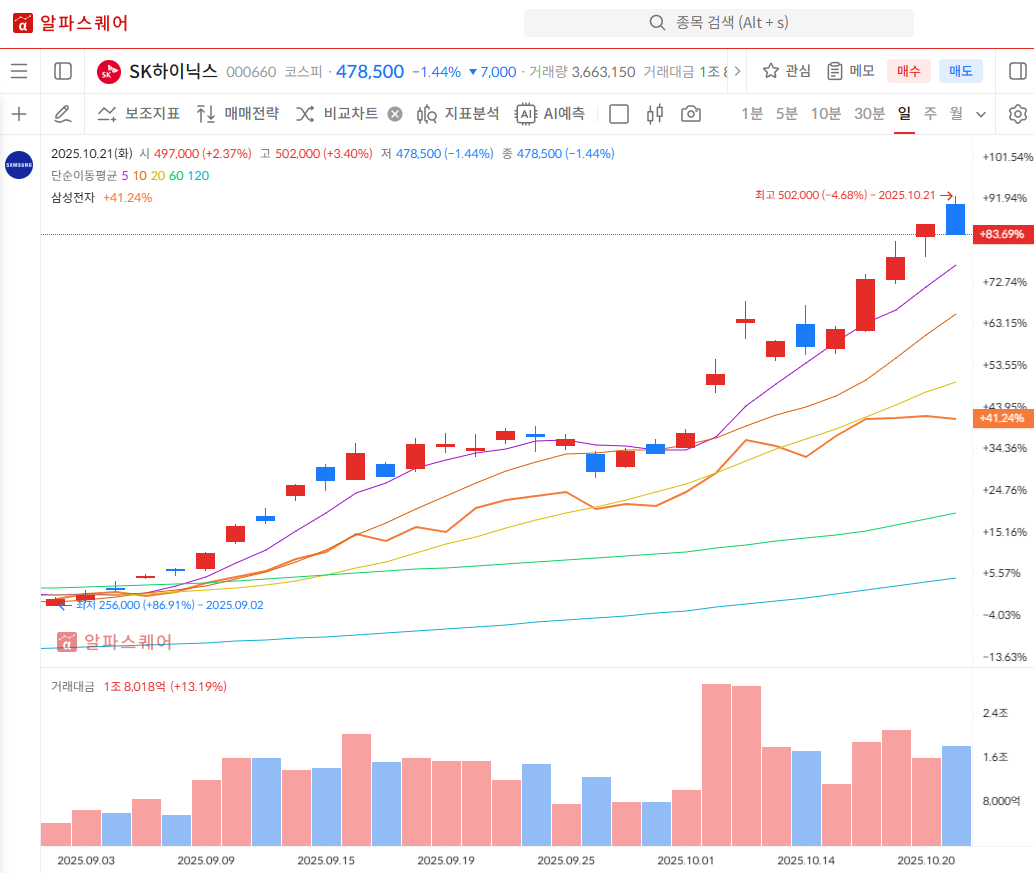The height and width of the screenshot is (873, 1034).
Task: Click the plus add-chart icon
Action: [x=19, y=114]
